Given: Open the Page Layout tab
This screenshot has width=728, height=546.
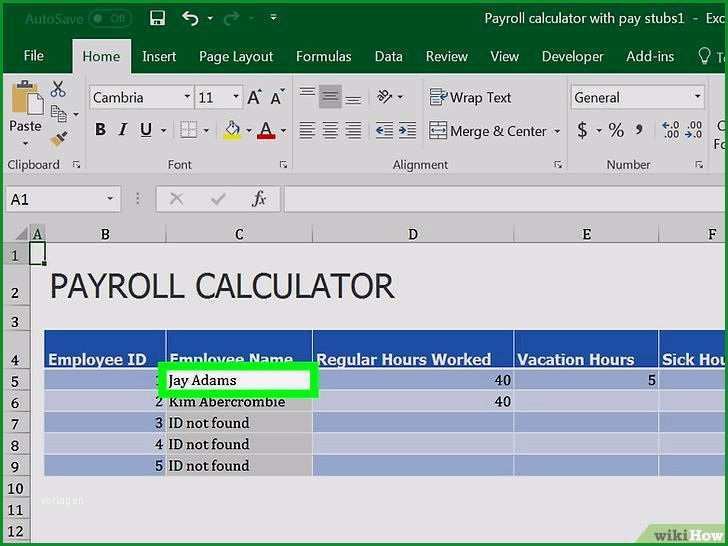Looking at the screenshot, I should 236,57.
